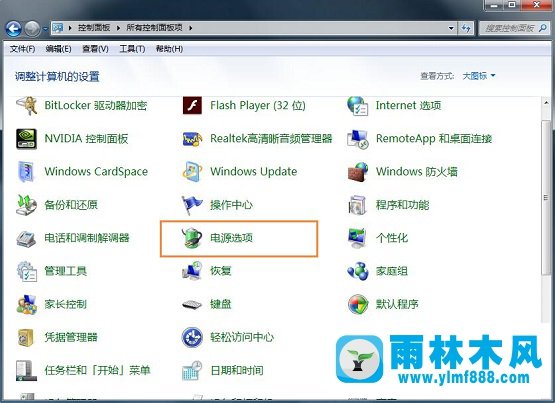Image resolution: width=555 pixels, height=403 pixels.
Task: Open BitLocker 驱动器加密 icon
Action: coord(27,105)
